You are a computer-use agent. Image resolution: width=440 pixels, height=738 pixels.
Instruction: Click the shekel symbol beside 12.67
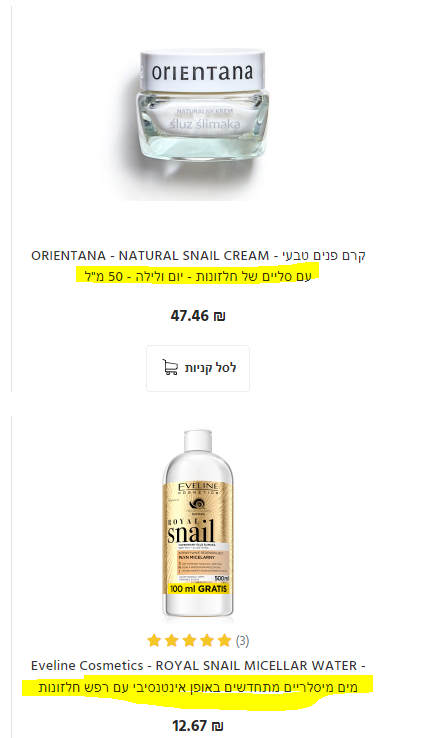(217, 726)
